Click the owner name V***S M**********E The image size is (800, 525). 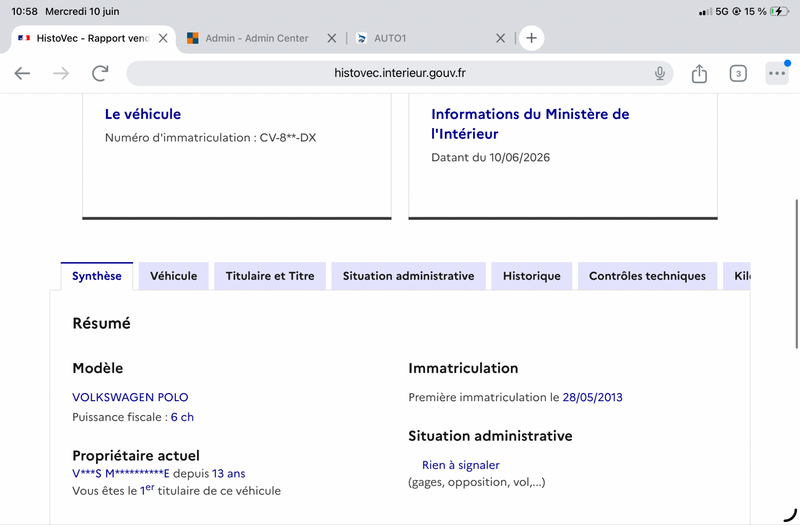point(120,473)
